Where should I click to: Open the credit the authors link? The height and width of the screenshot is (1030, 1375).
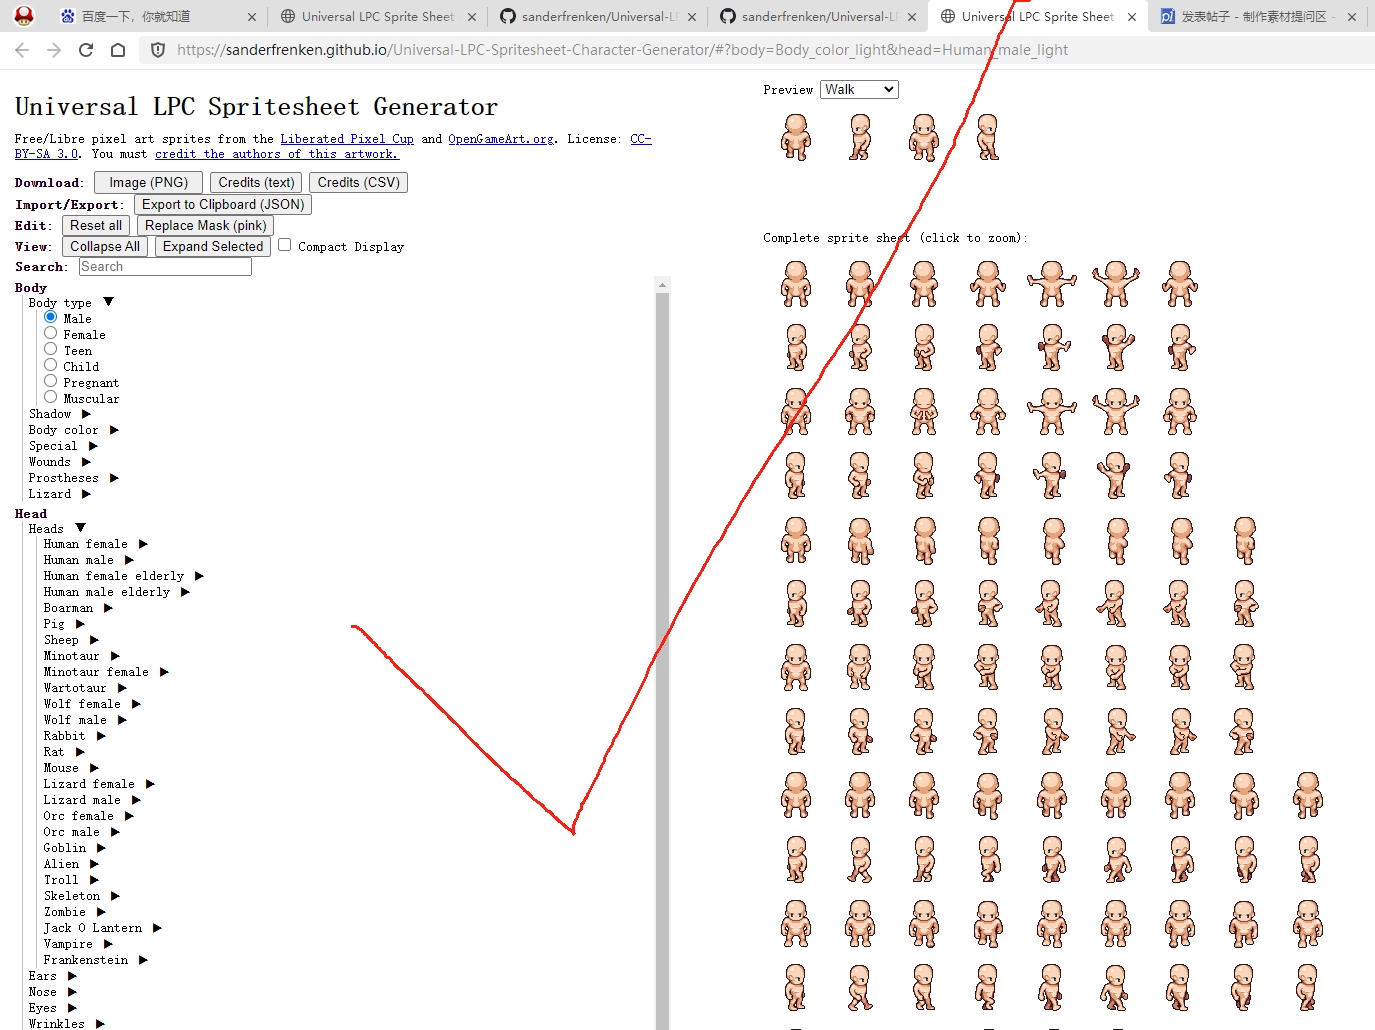coord(277,154)
